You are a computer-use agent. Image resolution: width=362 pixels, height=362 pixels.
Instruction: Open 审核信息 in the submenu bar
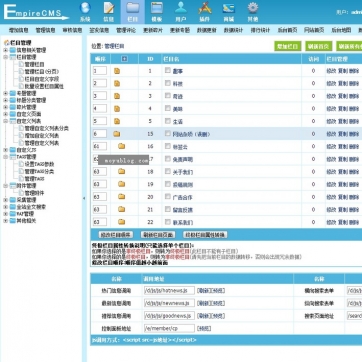point(72,30)
